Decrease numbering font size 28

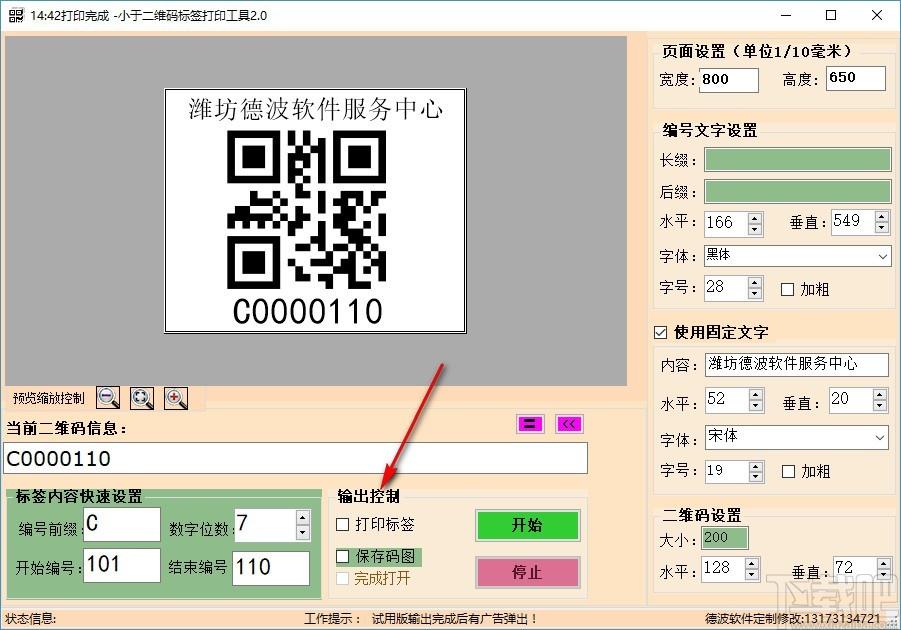tap(755, 294)
